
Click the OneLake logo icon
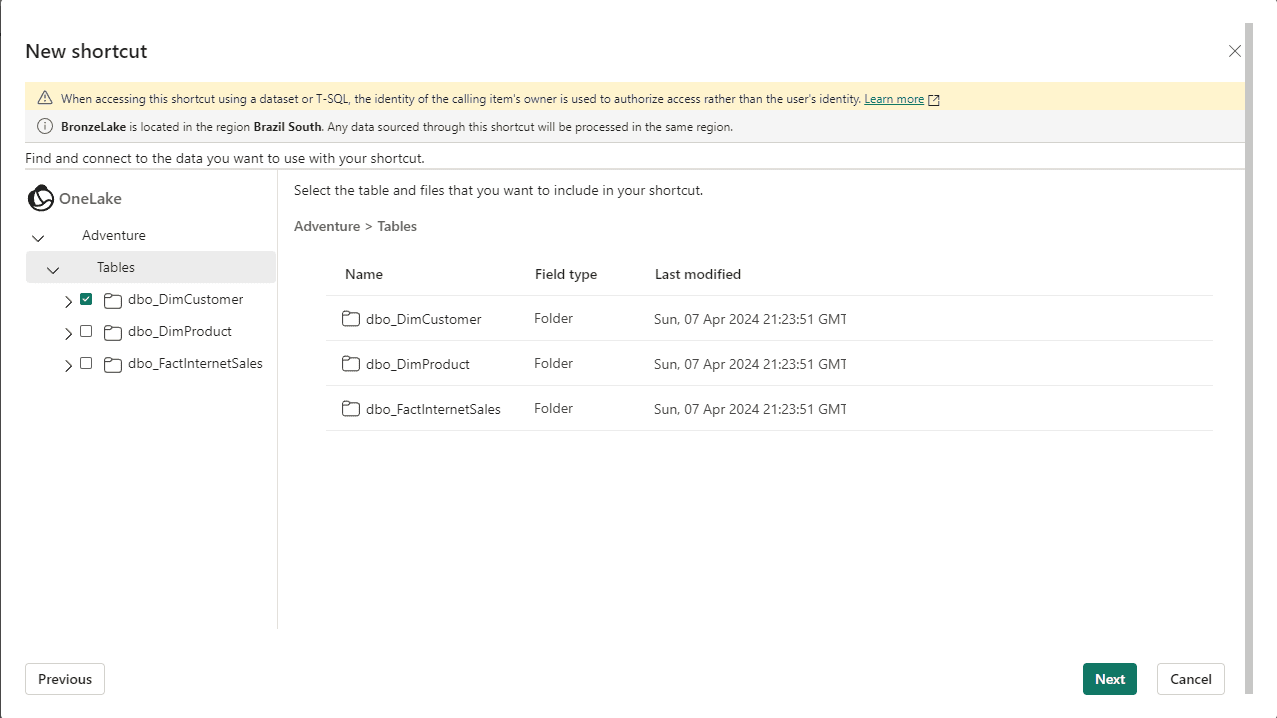[40, 198]
